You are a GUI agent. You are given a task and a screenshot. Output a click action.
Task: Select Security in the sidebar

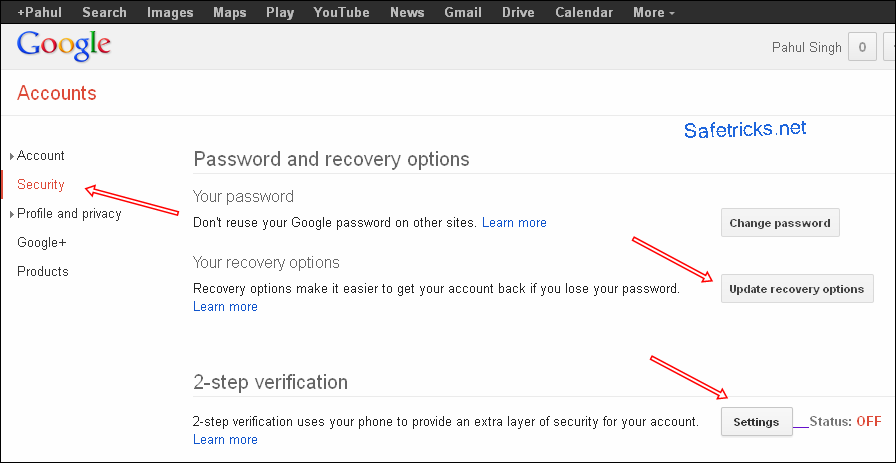pyautogui.click(x=41, y=185)
